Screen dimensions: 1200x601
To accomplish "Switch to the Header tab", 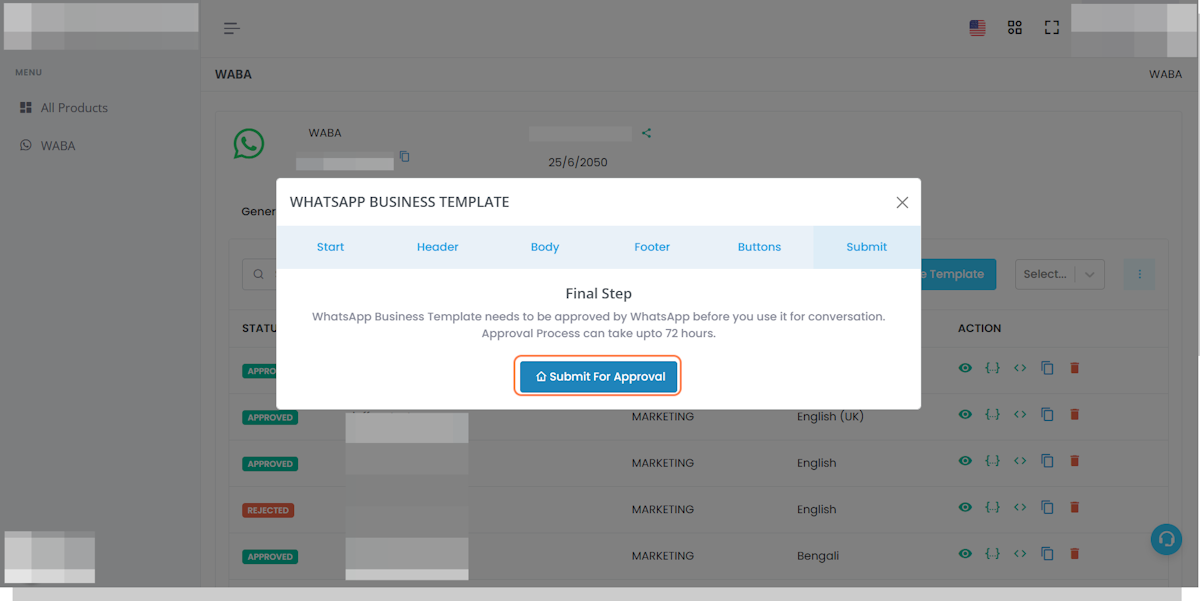I will [438, 247].
